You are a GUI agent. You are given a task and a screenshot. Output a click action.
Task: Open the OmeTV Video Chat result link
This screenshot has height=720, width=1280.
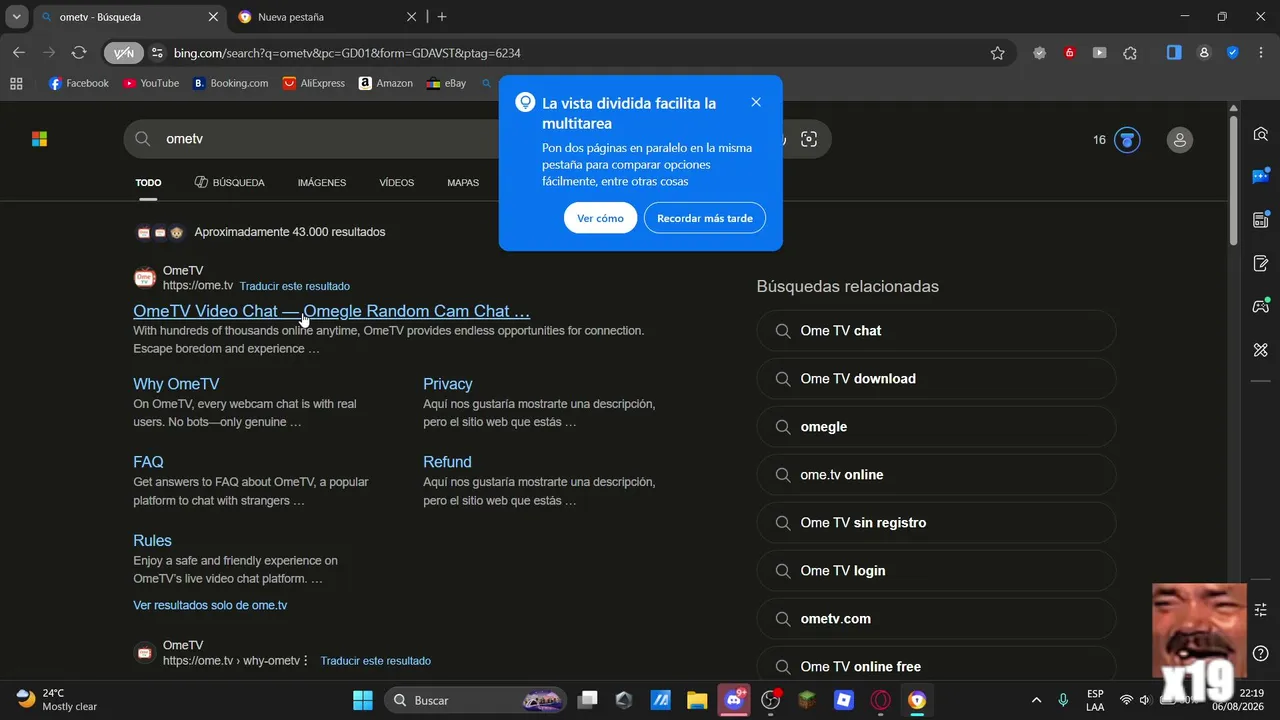[x=332, y=311]
